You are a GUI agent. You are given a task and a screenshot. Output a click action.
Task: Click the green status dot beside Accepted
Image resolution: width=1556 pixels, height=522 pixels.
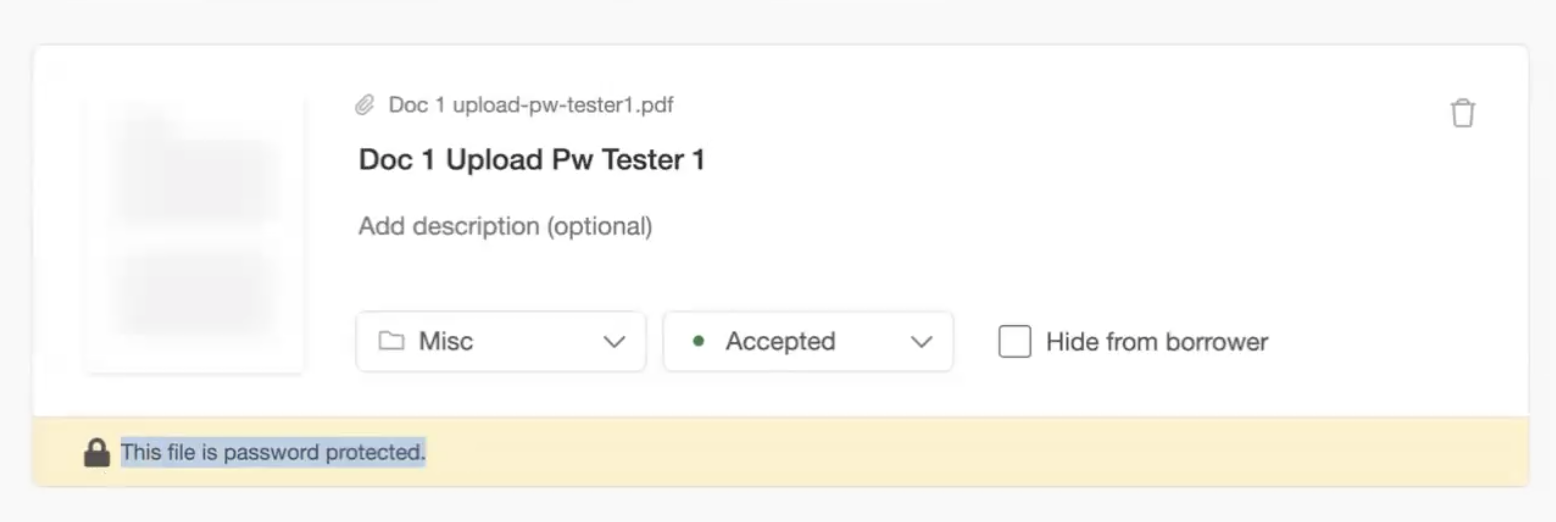pos(698,341)
